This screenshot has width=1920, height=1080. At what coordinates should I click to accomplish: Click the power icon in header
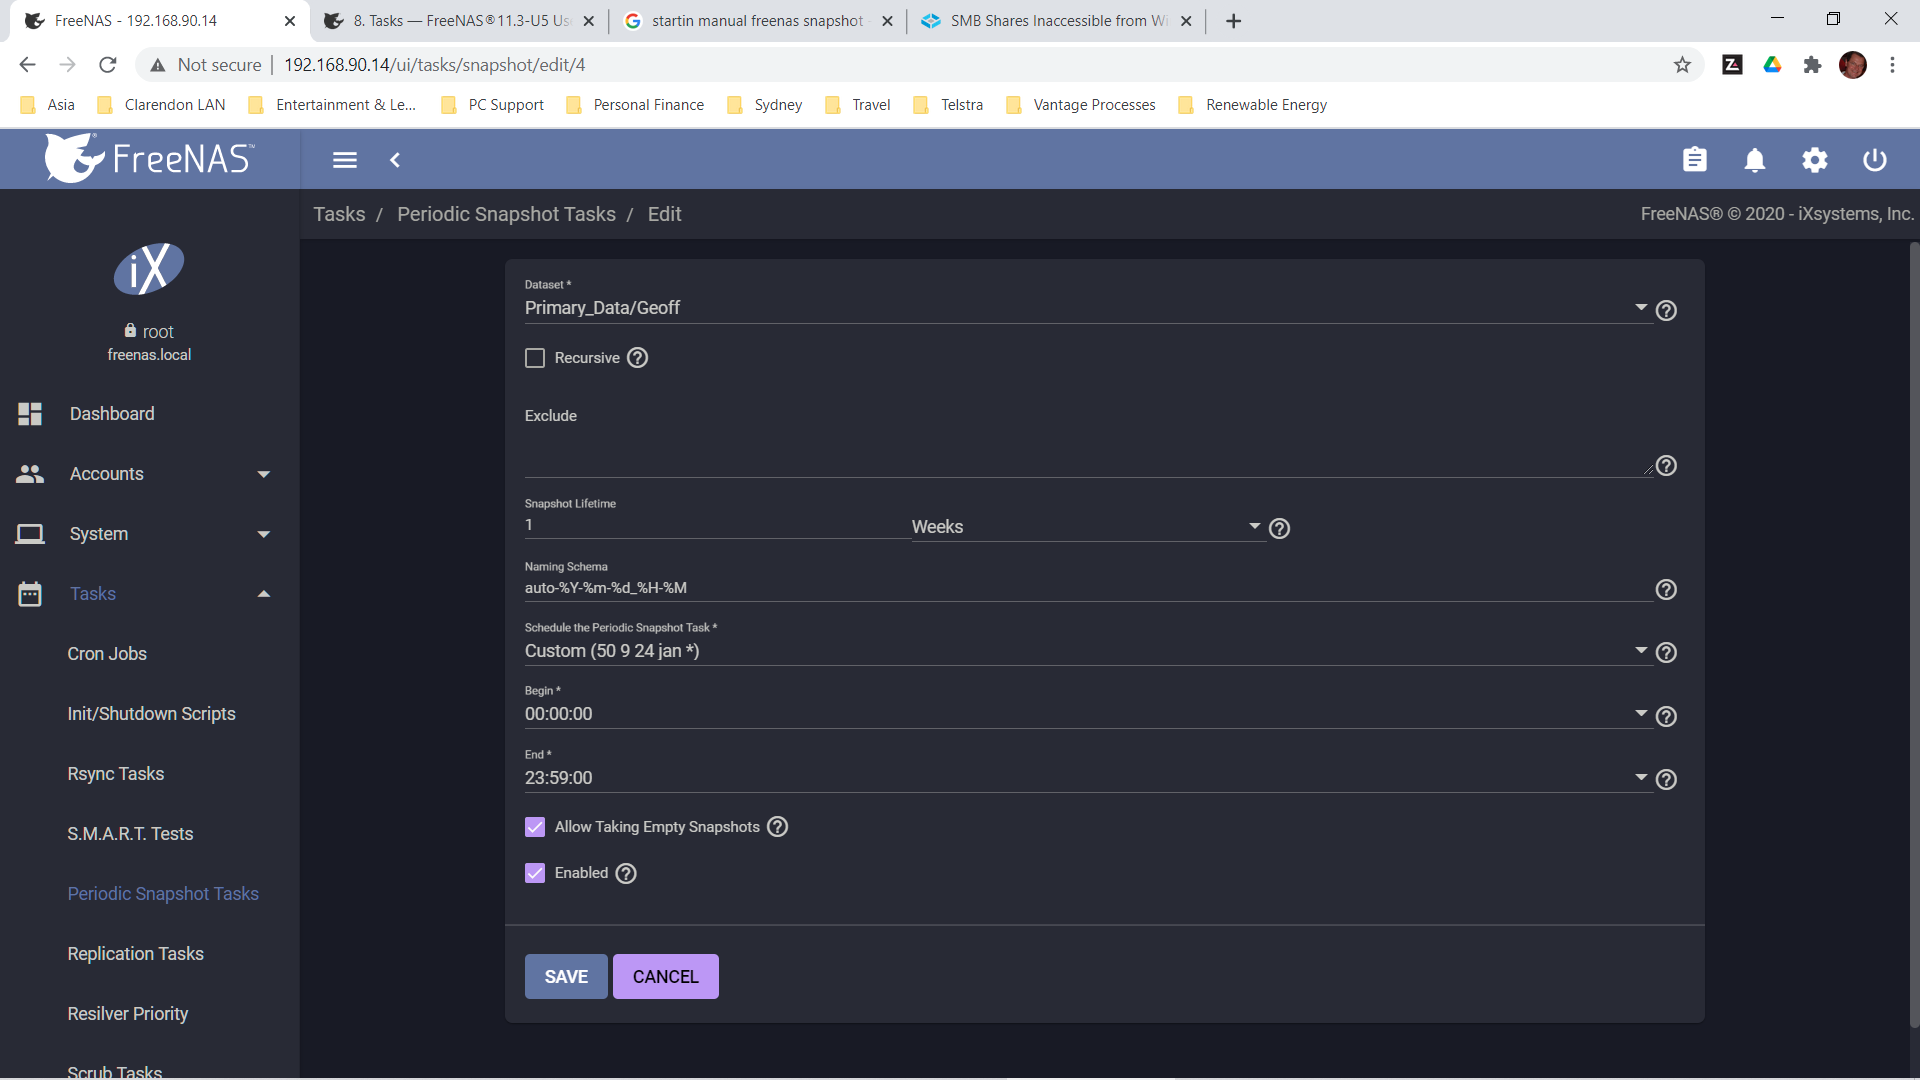pyautogui.click(x=1874, y=160)
